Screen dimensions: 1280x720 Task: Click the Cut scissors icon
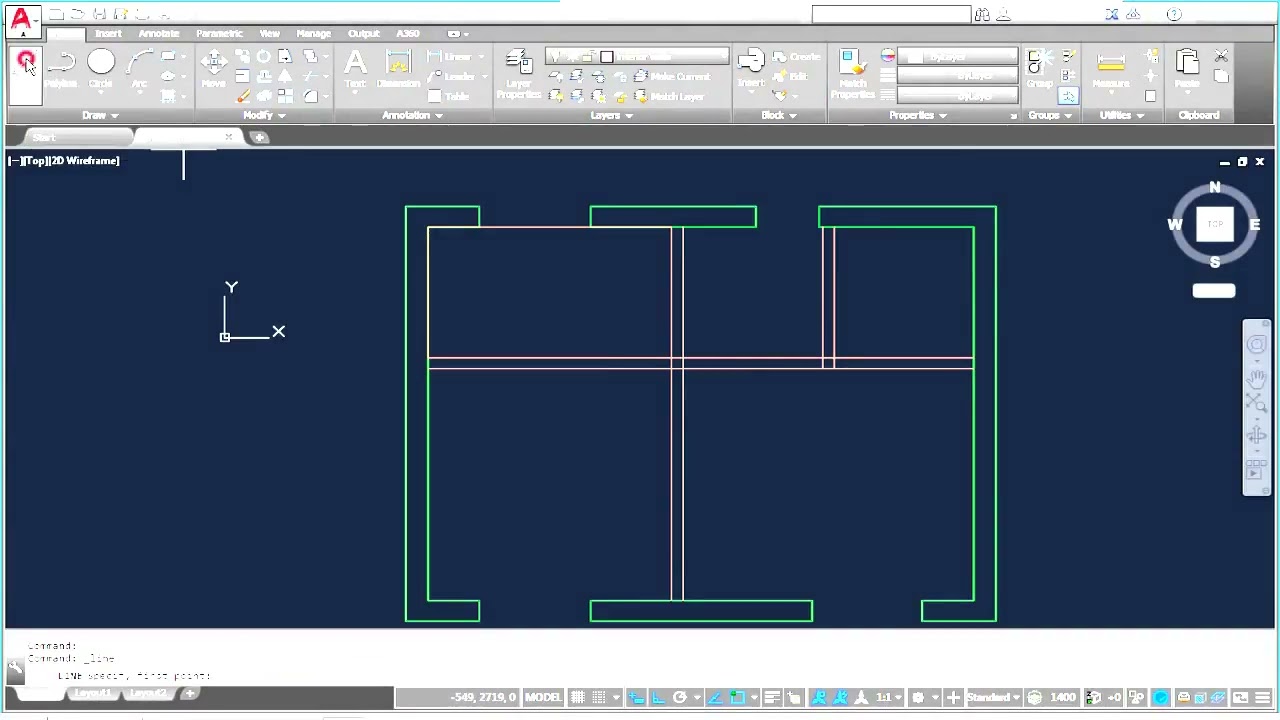[x=1221, y=56]
